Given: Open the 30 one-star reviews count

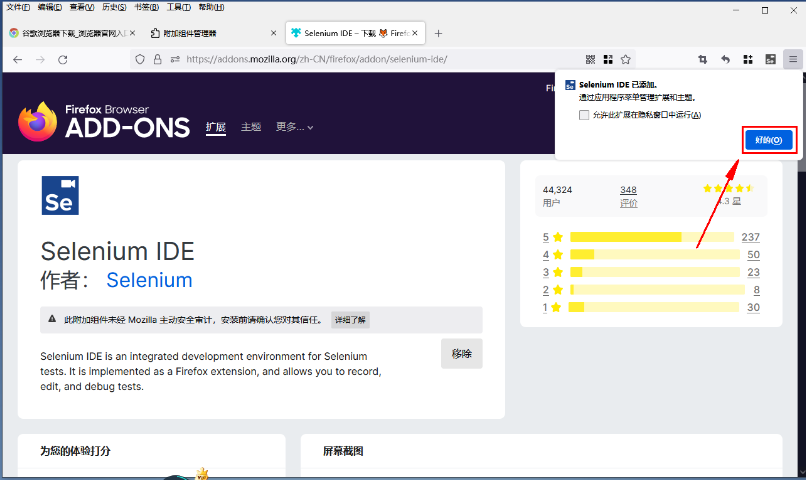Looking at the screenshot, I should tap(754, 307).
